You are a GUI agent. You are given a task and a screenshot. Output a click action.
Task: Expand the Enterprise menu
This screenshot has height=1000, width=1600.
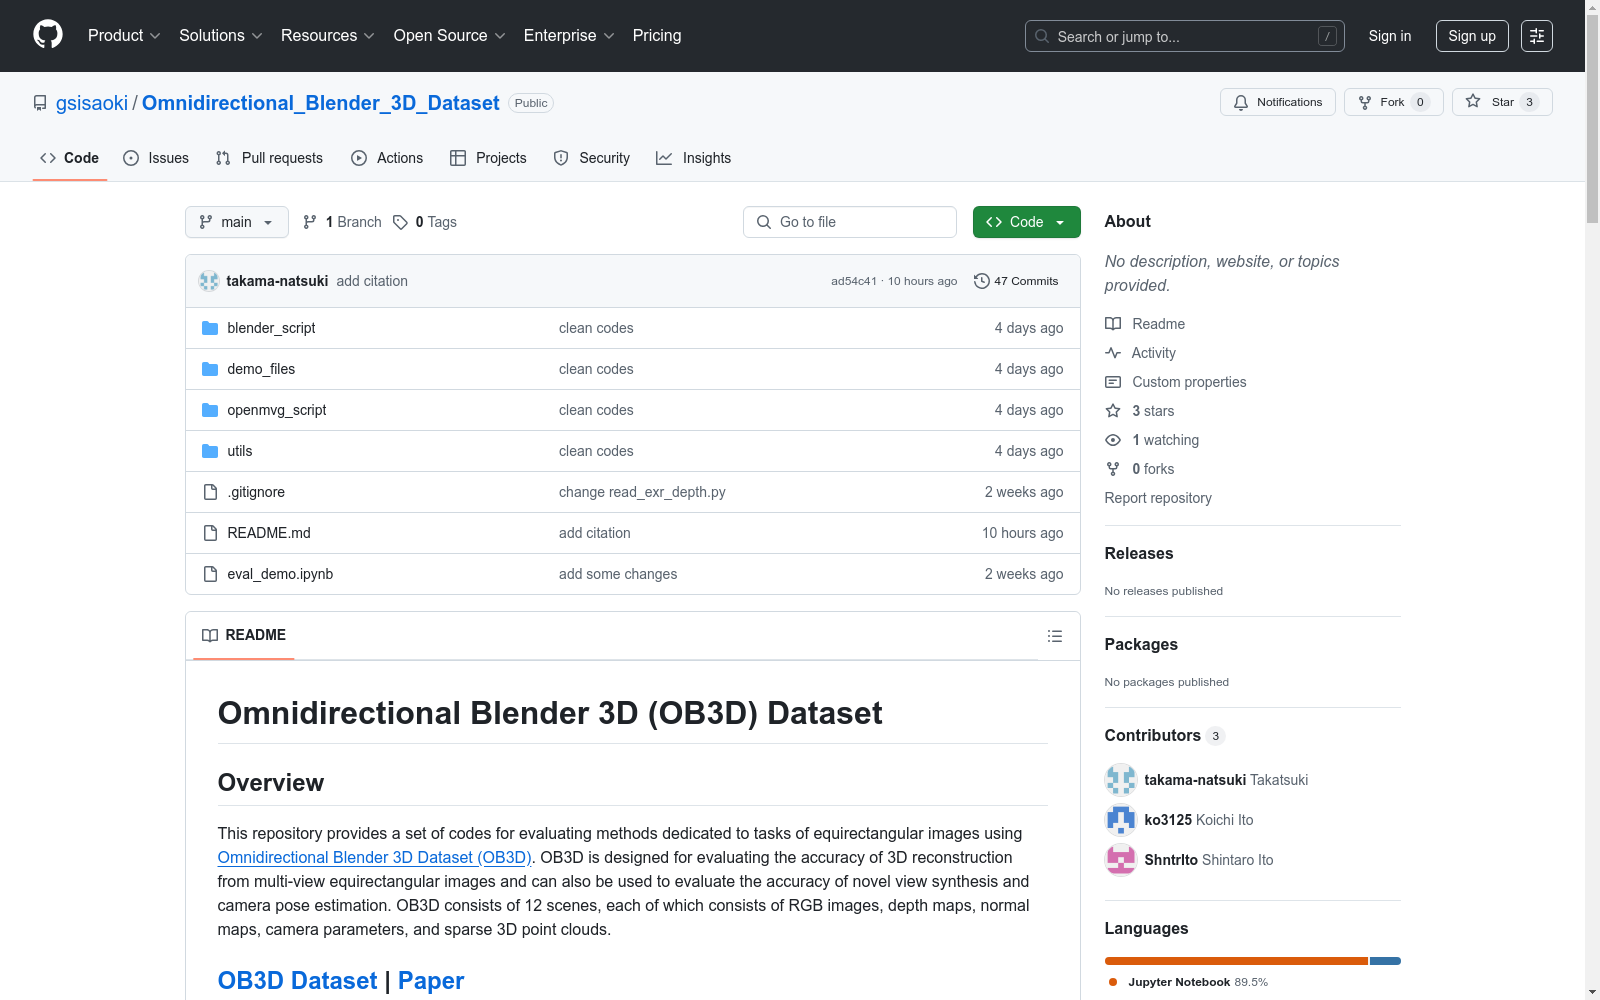click(x=569, y=36)
